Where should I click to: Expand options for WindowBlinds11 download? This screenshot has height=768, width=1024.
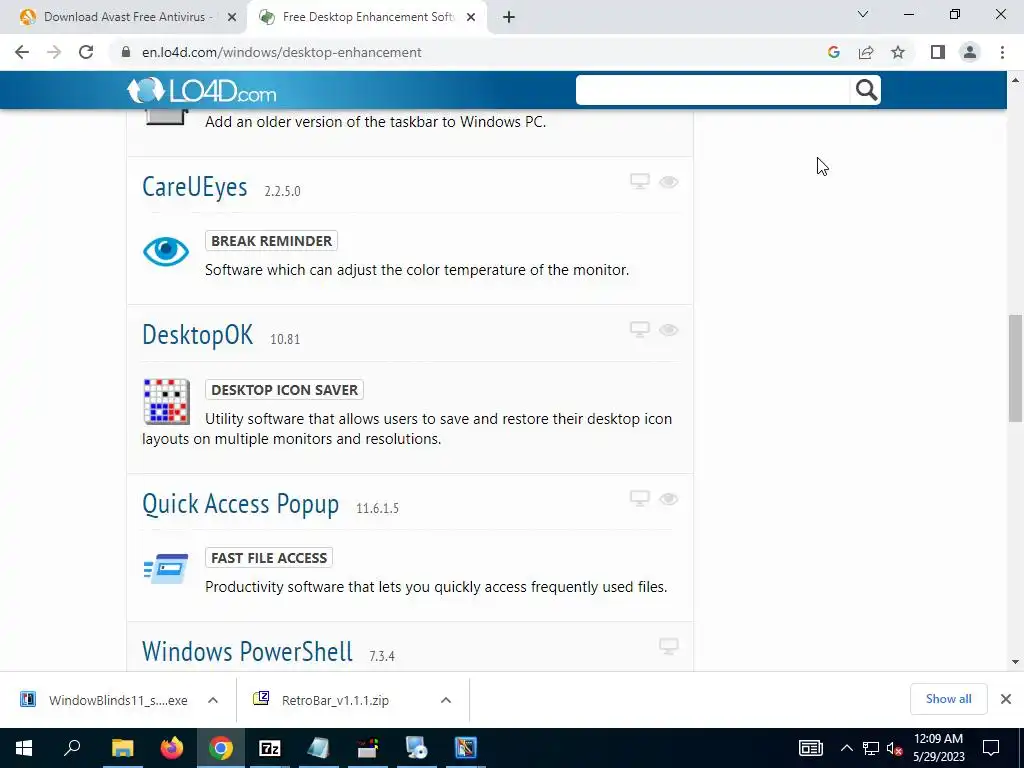[x=213, y=700]
